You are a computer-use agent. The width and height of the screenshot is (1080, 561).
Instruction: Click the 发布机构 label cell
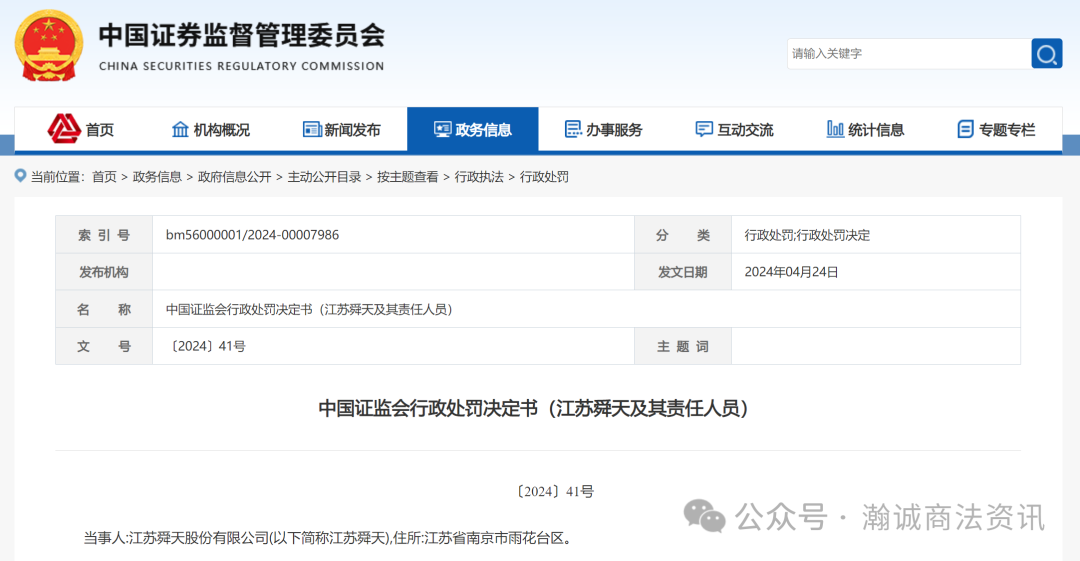tap(104, 272)
